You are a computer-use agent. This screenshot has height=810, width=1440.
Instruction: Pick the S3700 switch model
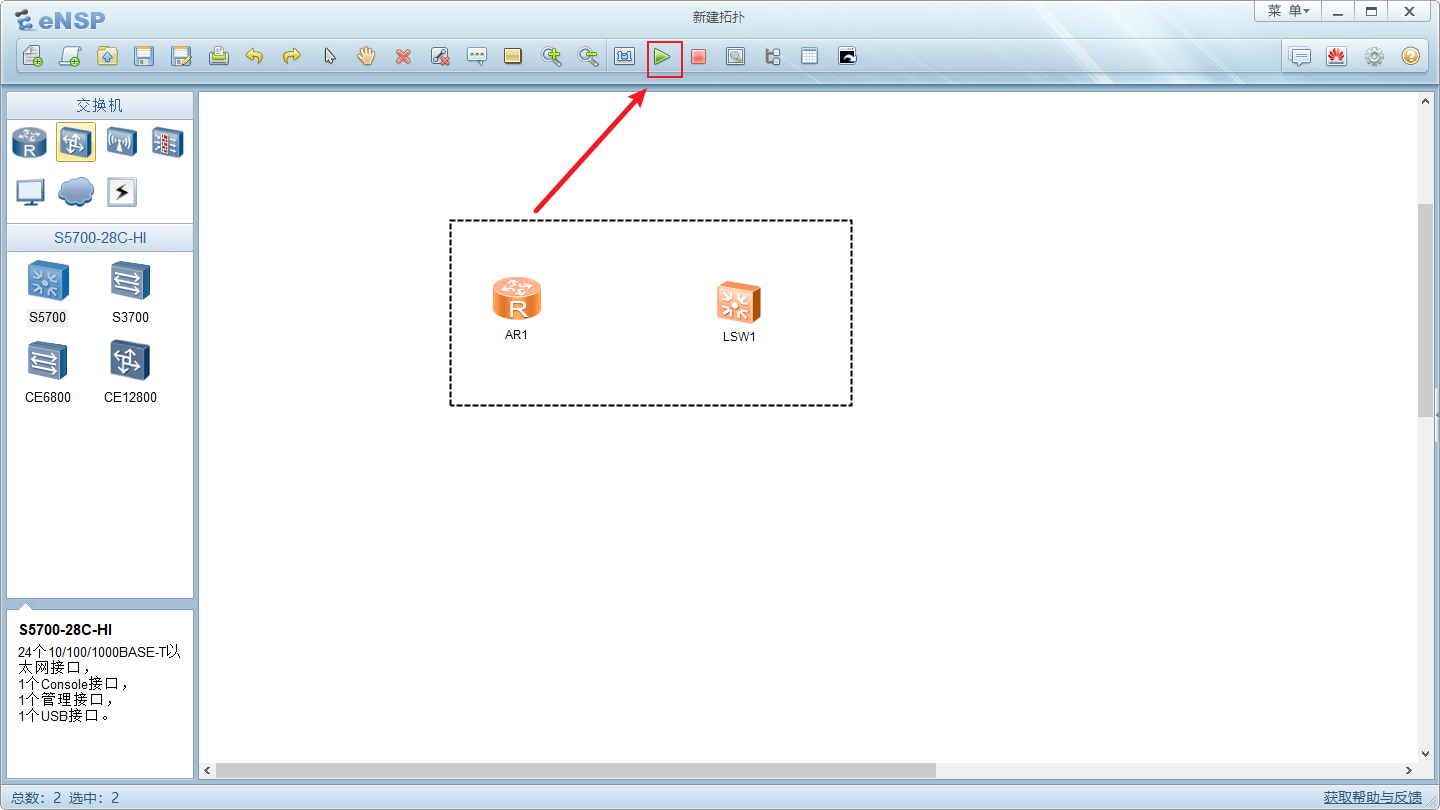(130, 292)
